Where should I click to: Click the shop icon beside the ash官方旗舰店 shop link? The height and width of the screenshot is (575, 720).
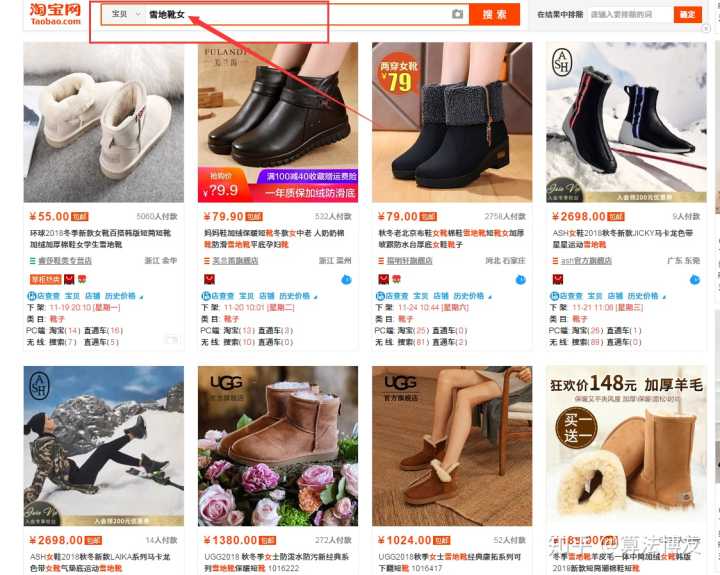click(555, 260)
